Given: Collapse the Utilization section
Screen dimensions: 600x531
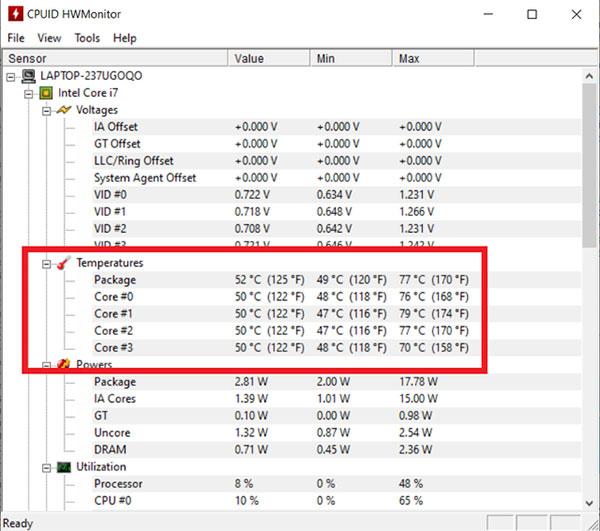Looking at the screenshot, I should click(x=46, y=468).
